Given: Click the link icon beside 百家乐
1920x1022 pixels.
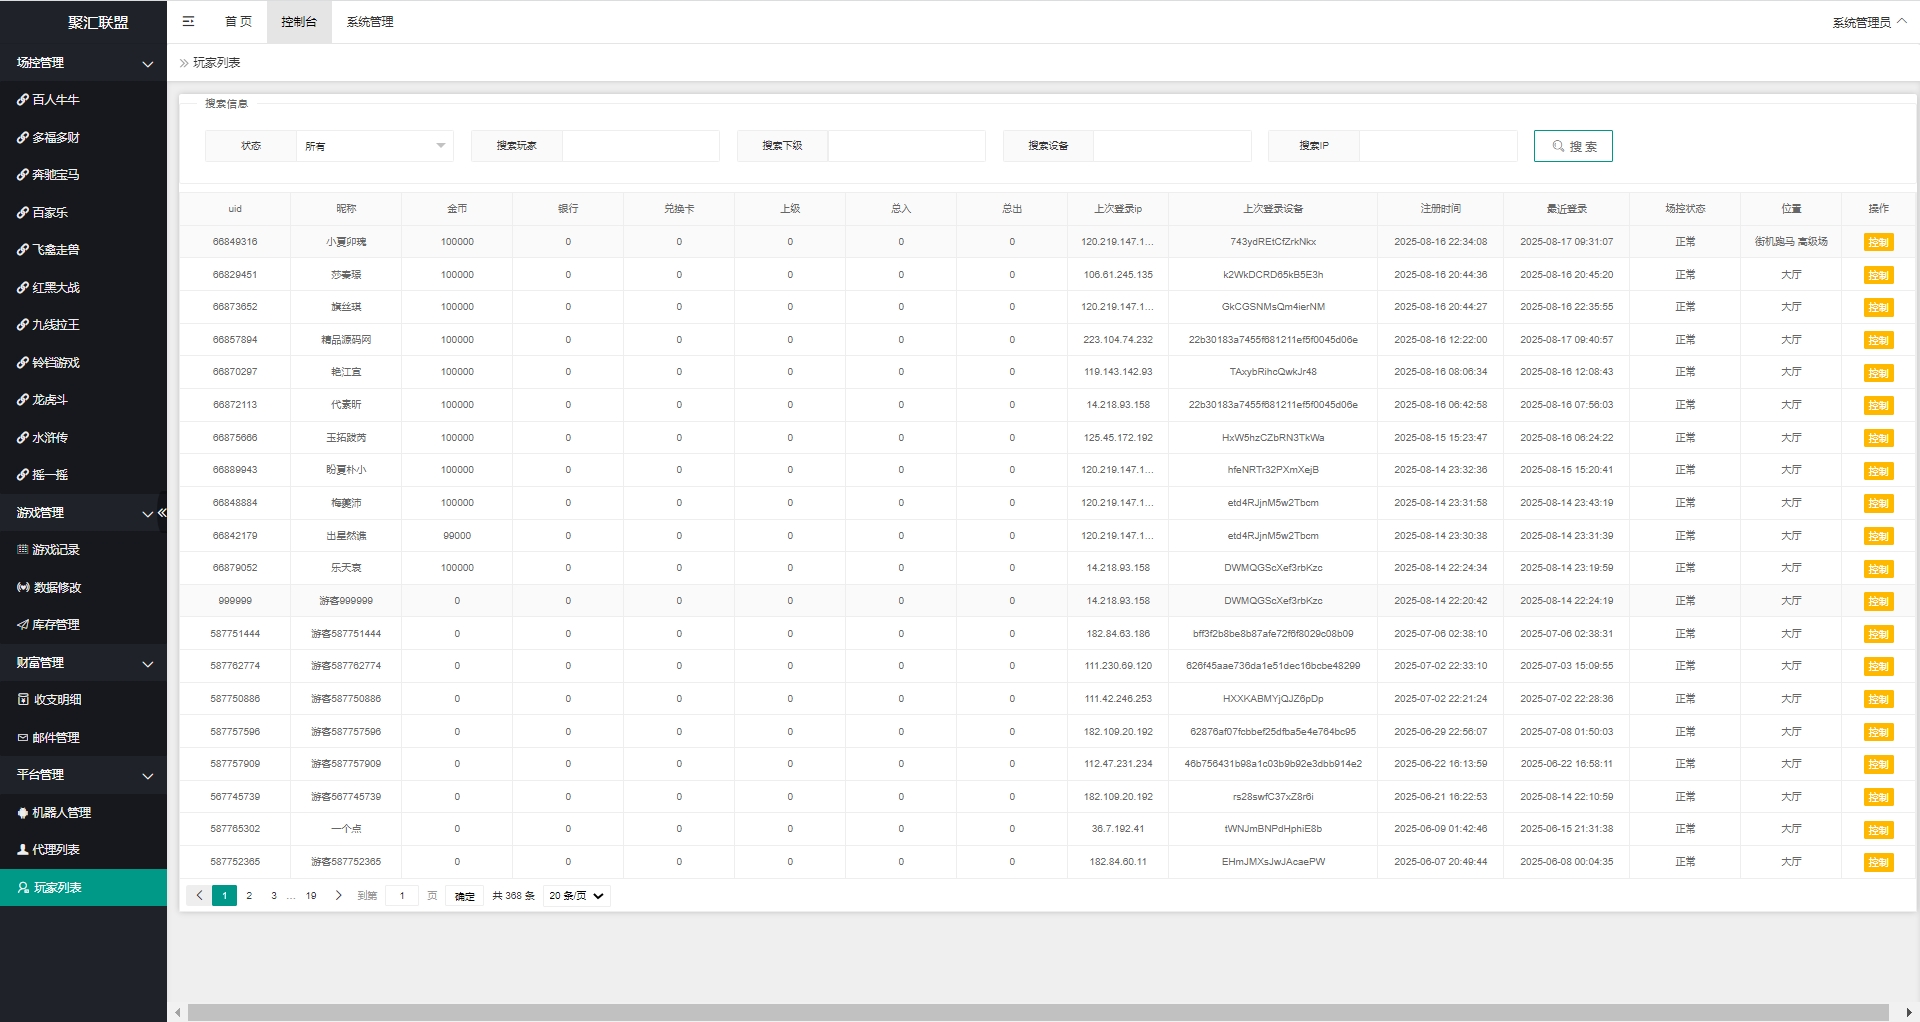Looking at the screenshot, I should pos(22,213).
